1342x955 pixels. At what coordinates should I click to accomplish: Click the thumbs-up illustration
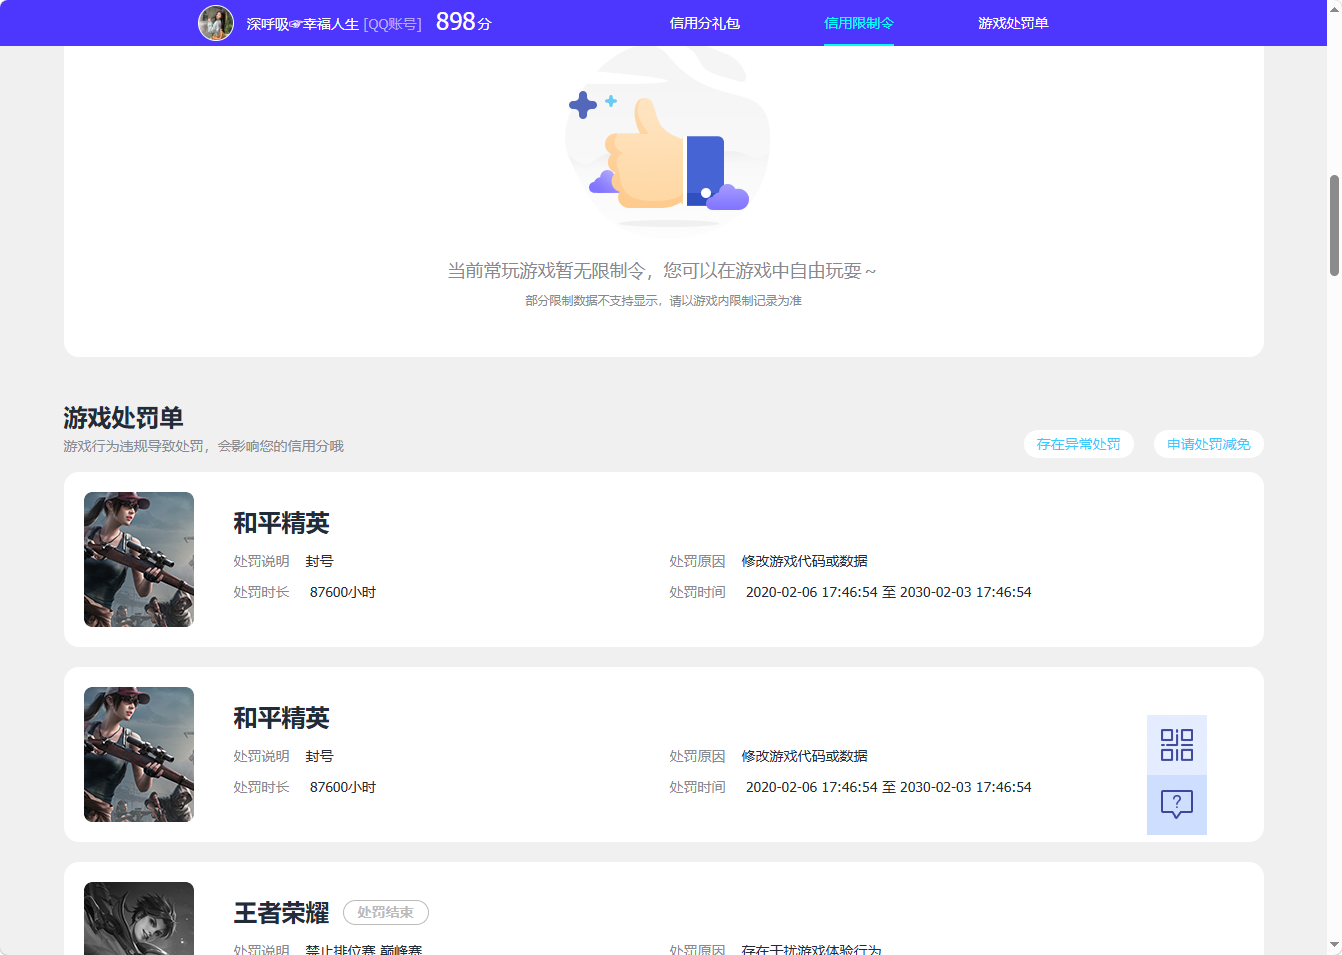click(x=667, y=140)
